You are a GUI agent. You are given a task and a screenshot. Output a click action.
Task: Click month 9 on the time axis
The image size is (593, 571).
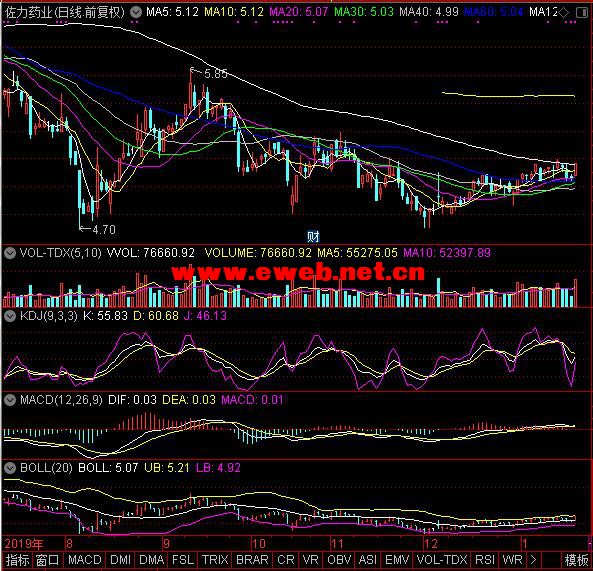tap(166, 544)
